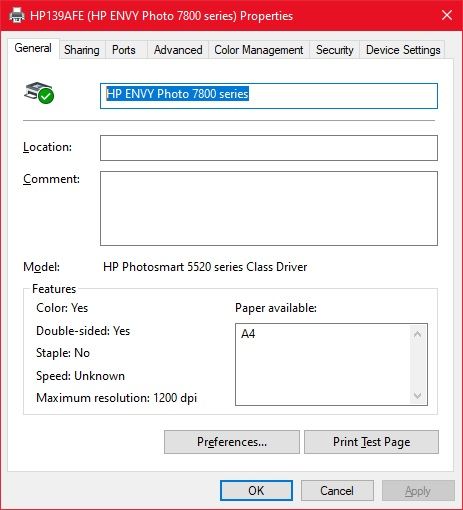
Task: Click the Print Test Page button
Action: (x=371, y=442)
